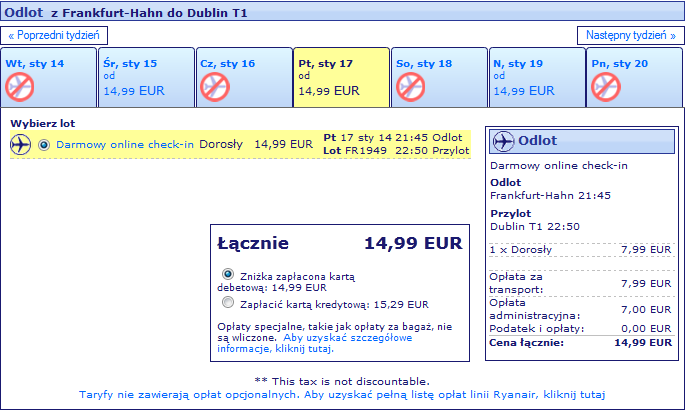Go to Następny tydzień »
Viewport: 686px width, 411px height.
(x=630, y=35)
